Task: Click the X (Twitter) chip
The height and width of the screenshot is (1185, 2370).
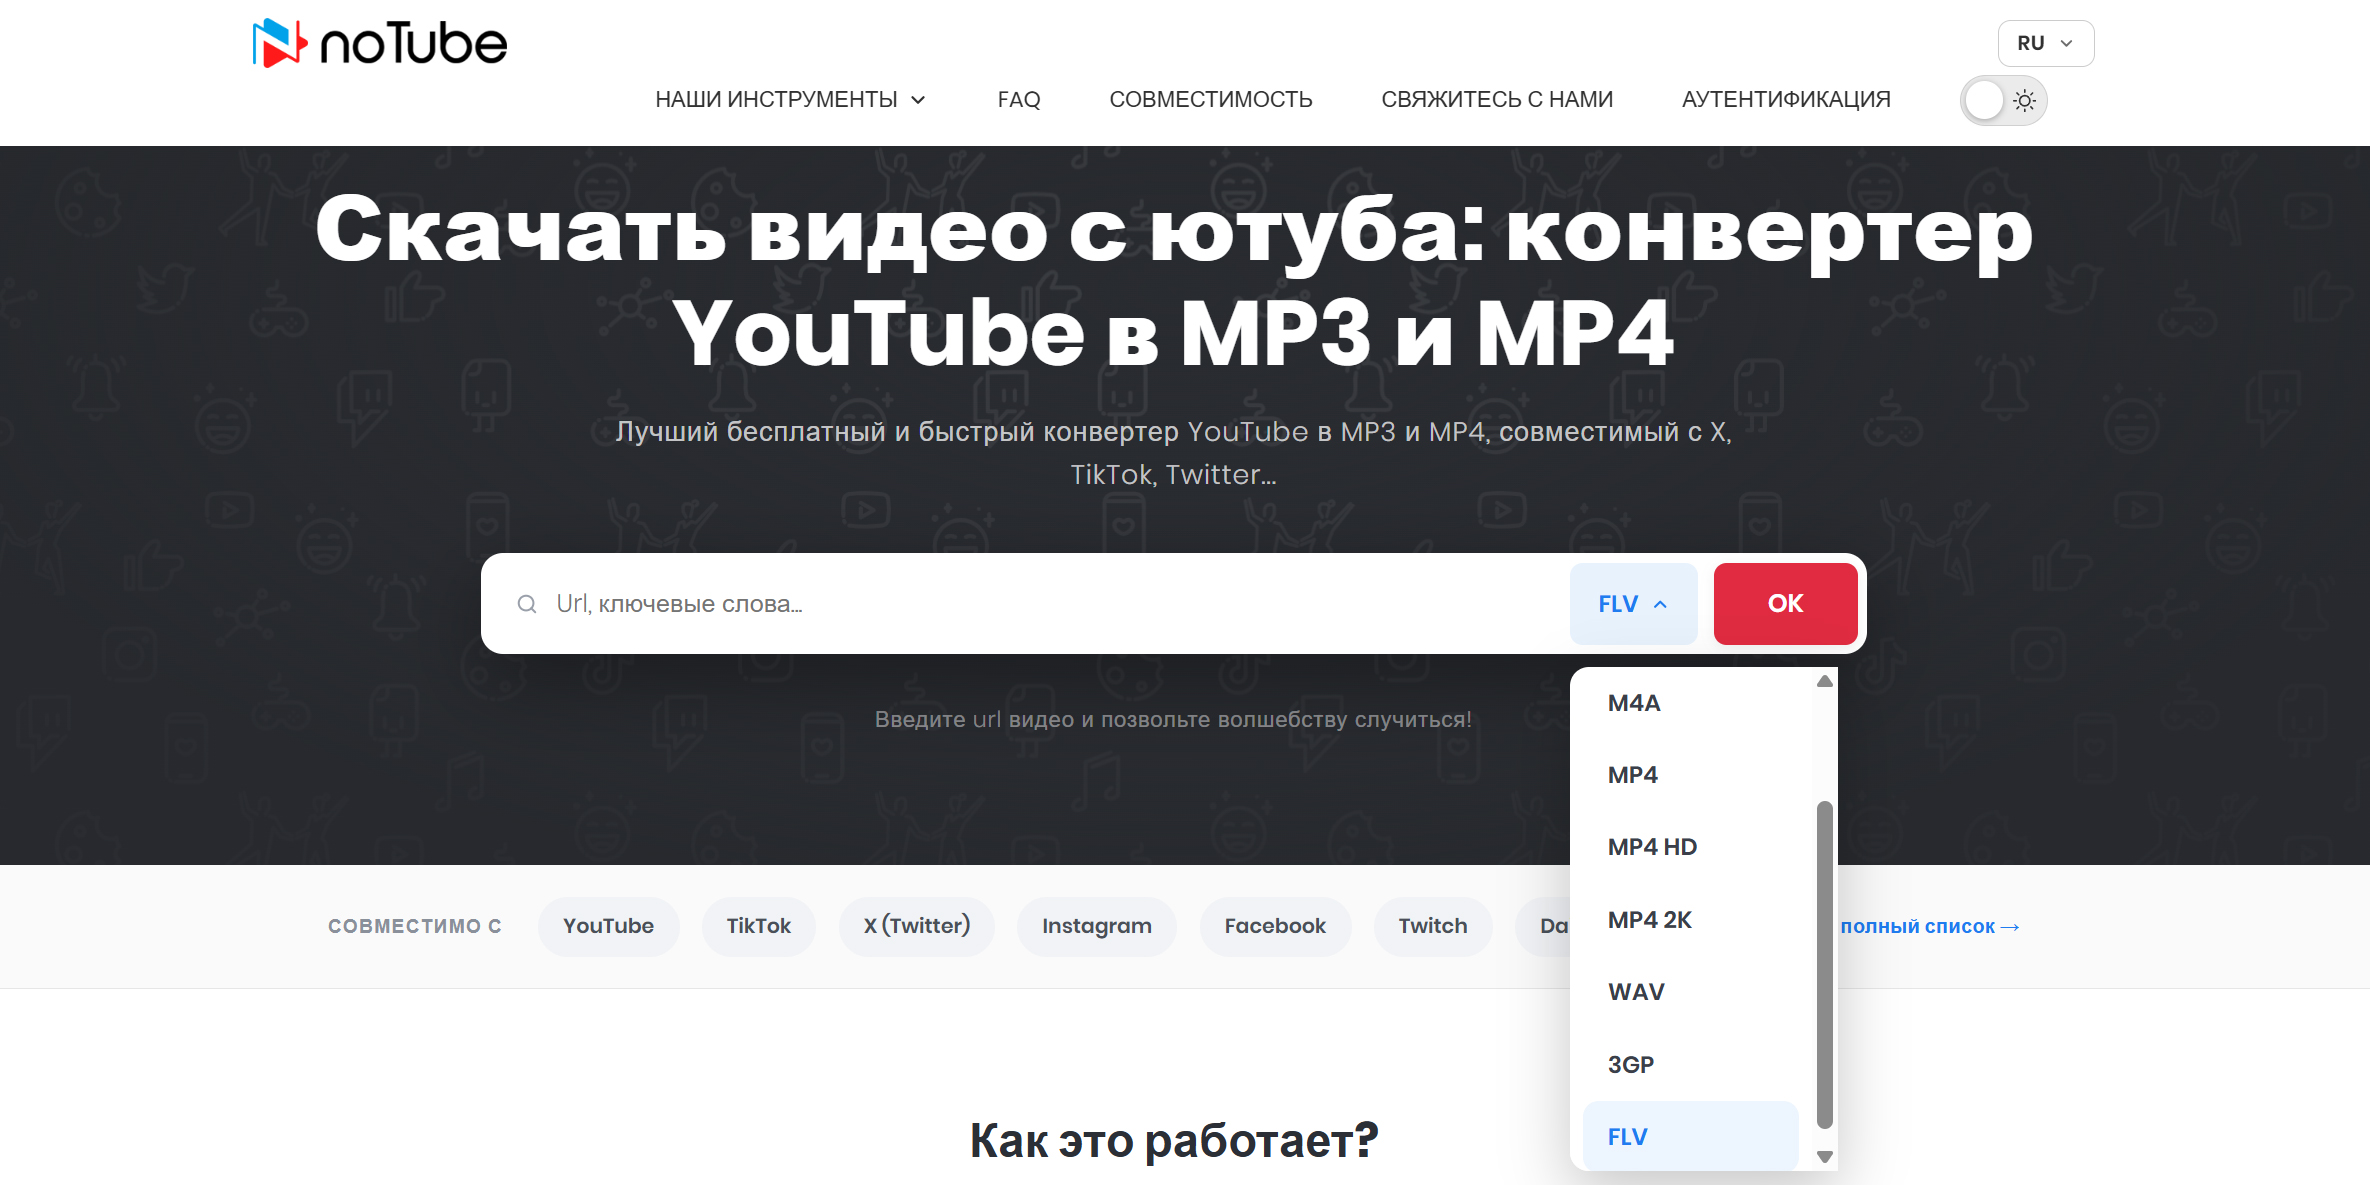Action: (917, 926)
